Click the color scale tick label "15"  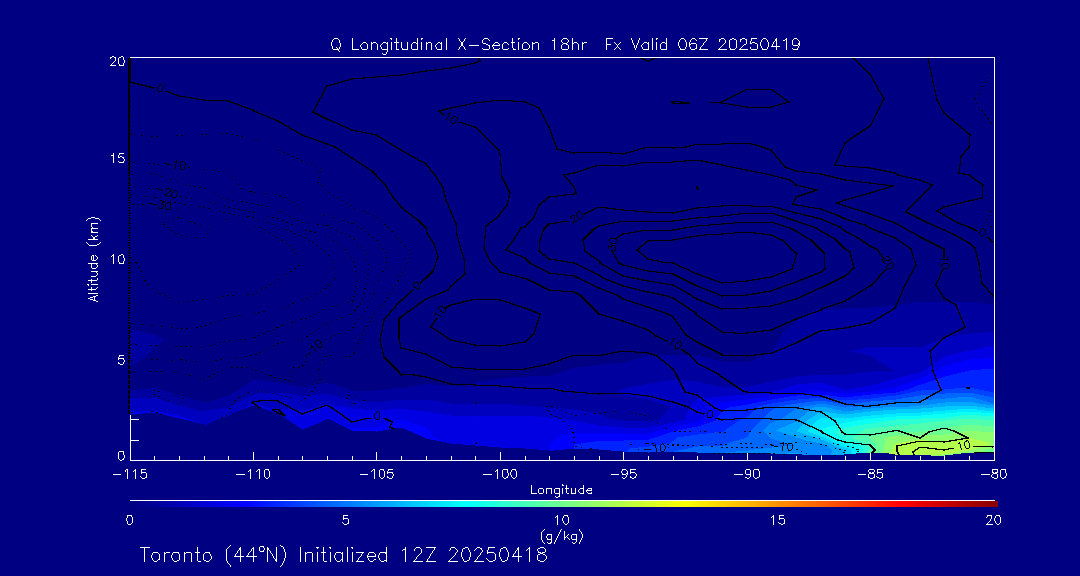pyautogui.click(x=778, y=522)
